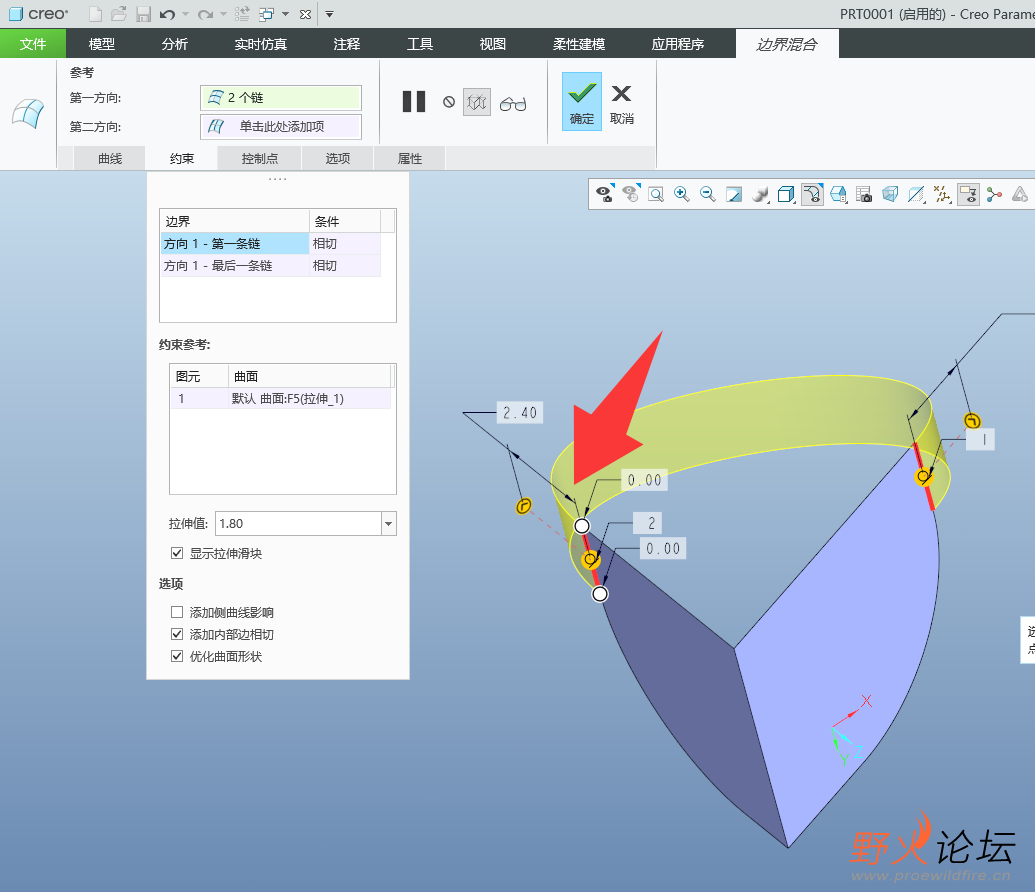Click the Redo arrow icon
The width and height of the screenshot is (1035, 892).
205,14
